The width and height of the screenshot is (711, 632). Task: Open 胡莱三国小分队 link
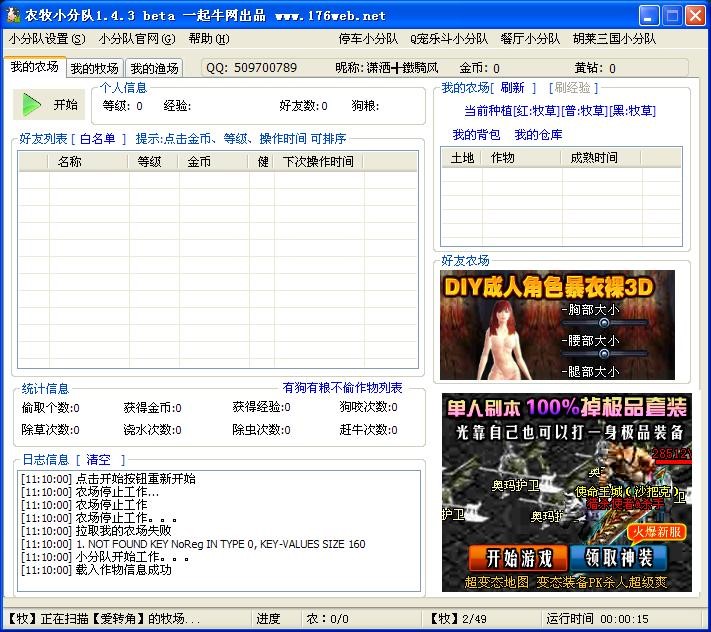(614, 39)
